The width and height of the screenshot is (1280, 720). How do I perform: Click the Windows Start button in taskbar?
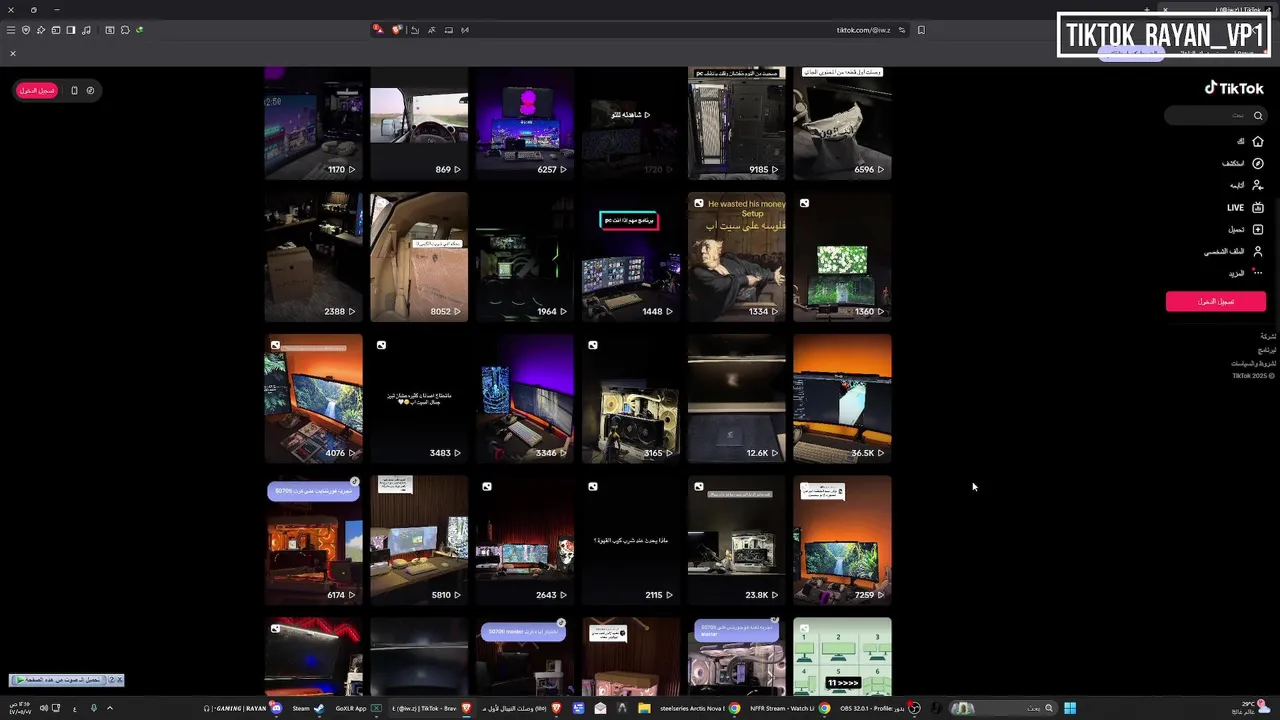(x=1070, y=708)
